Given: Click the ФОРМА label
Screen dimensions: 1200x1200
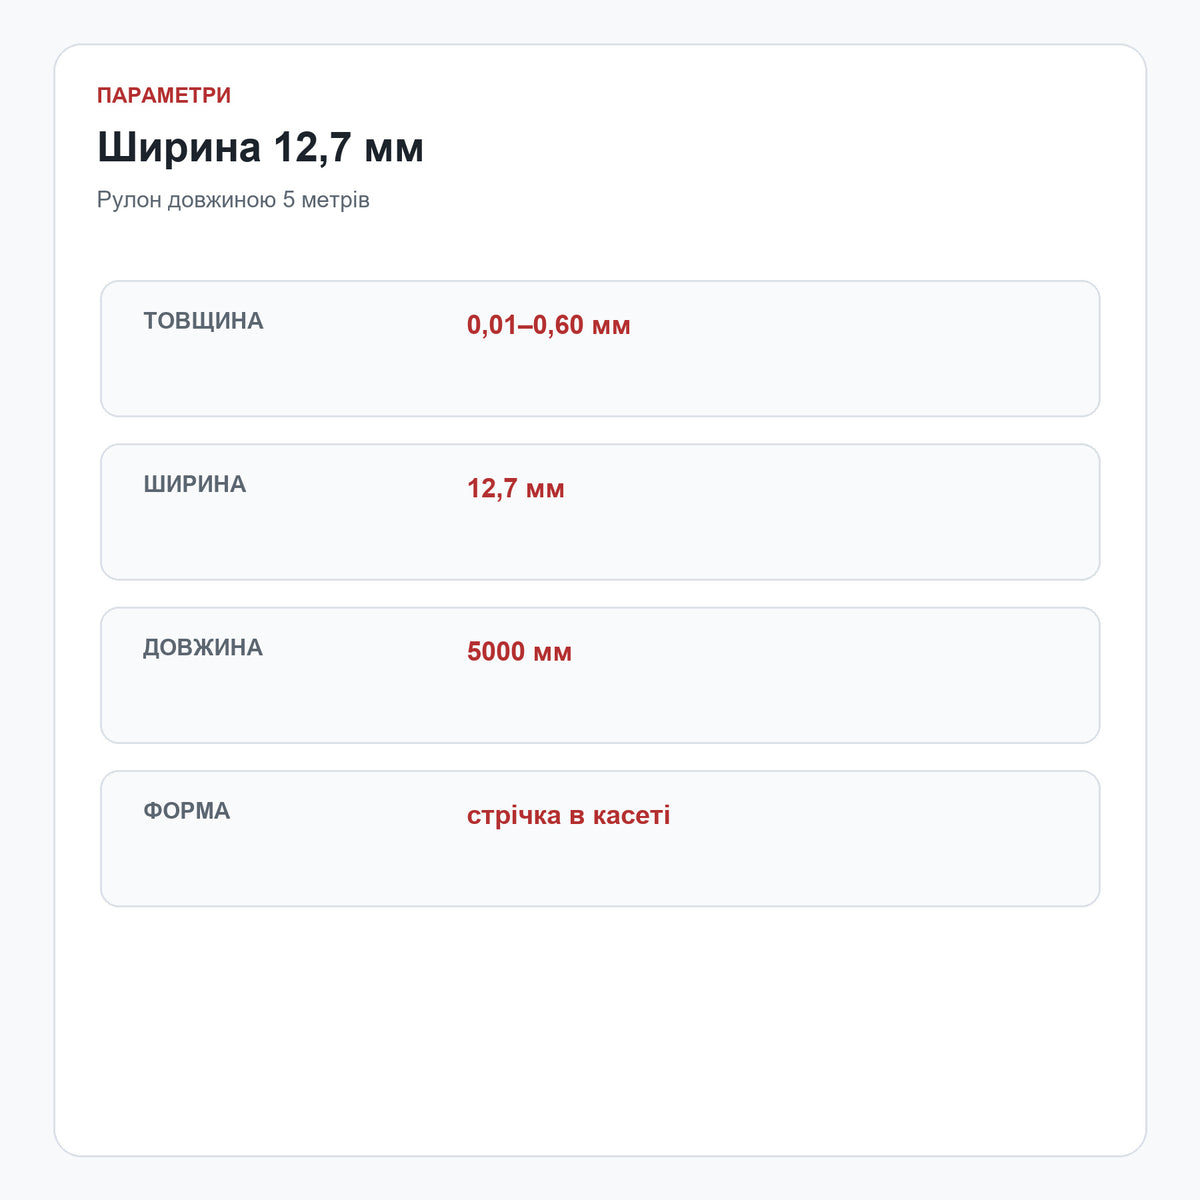Looking at the screenshot, I should tap(186, 811).
